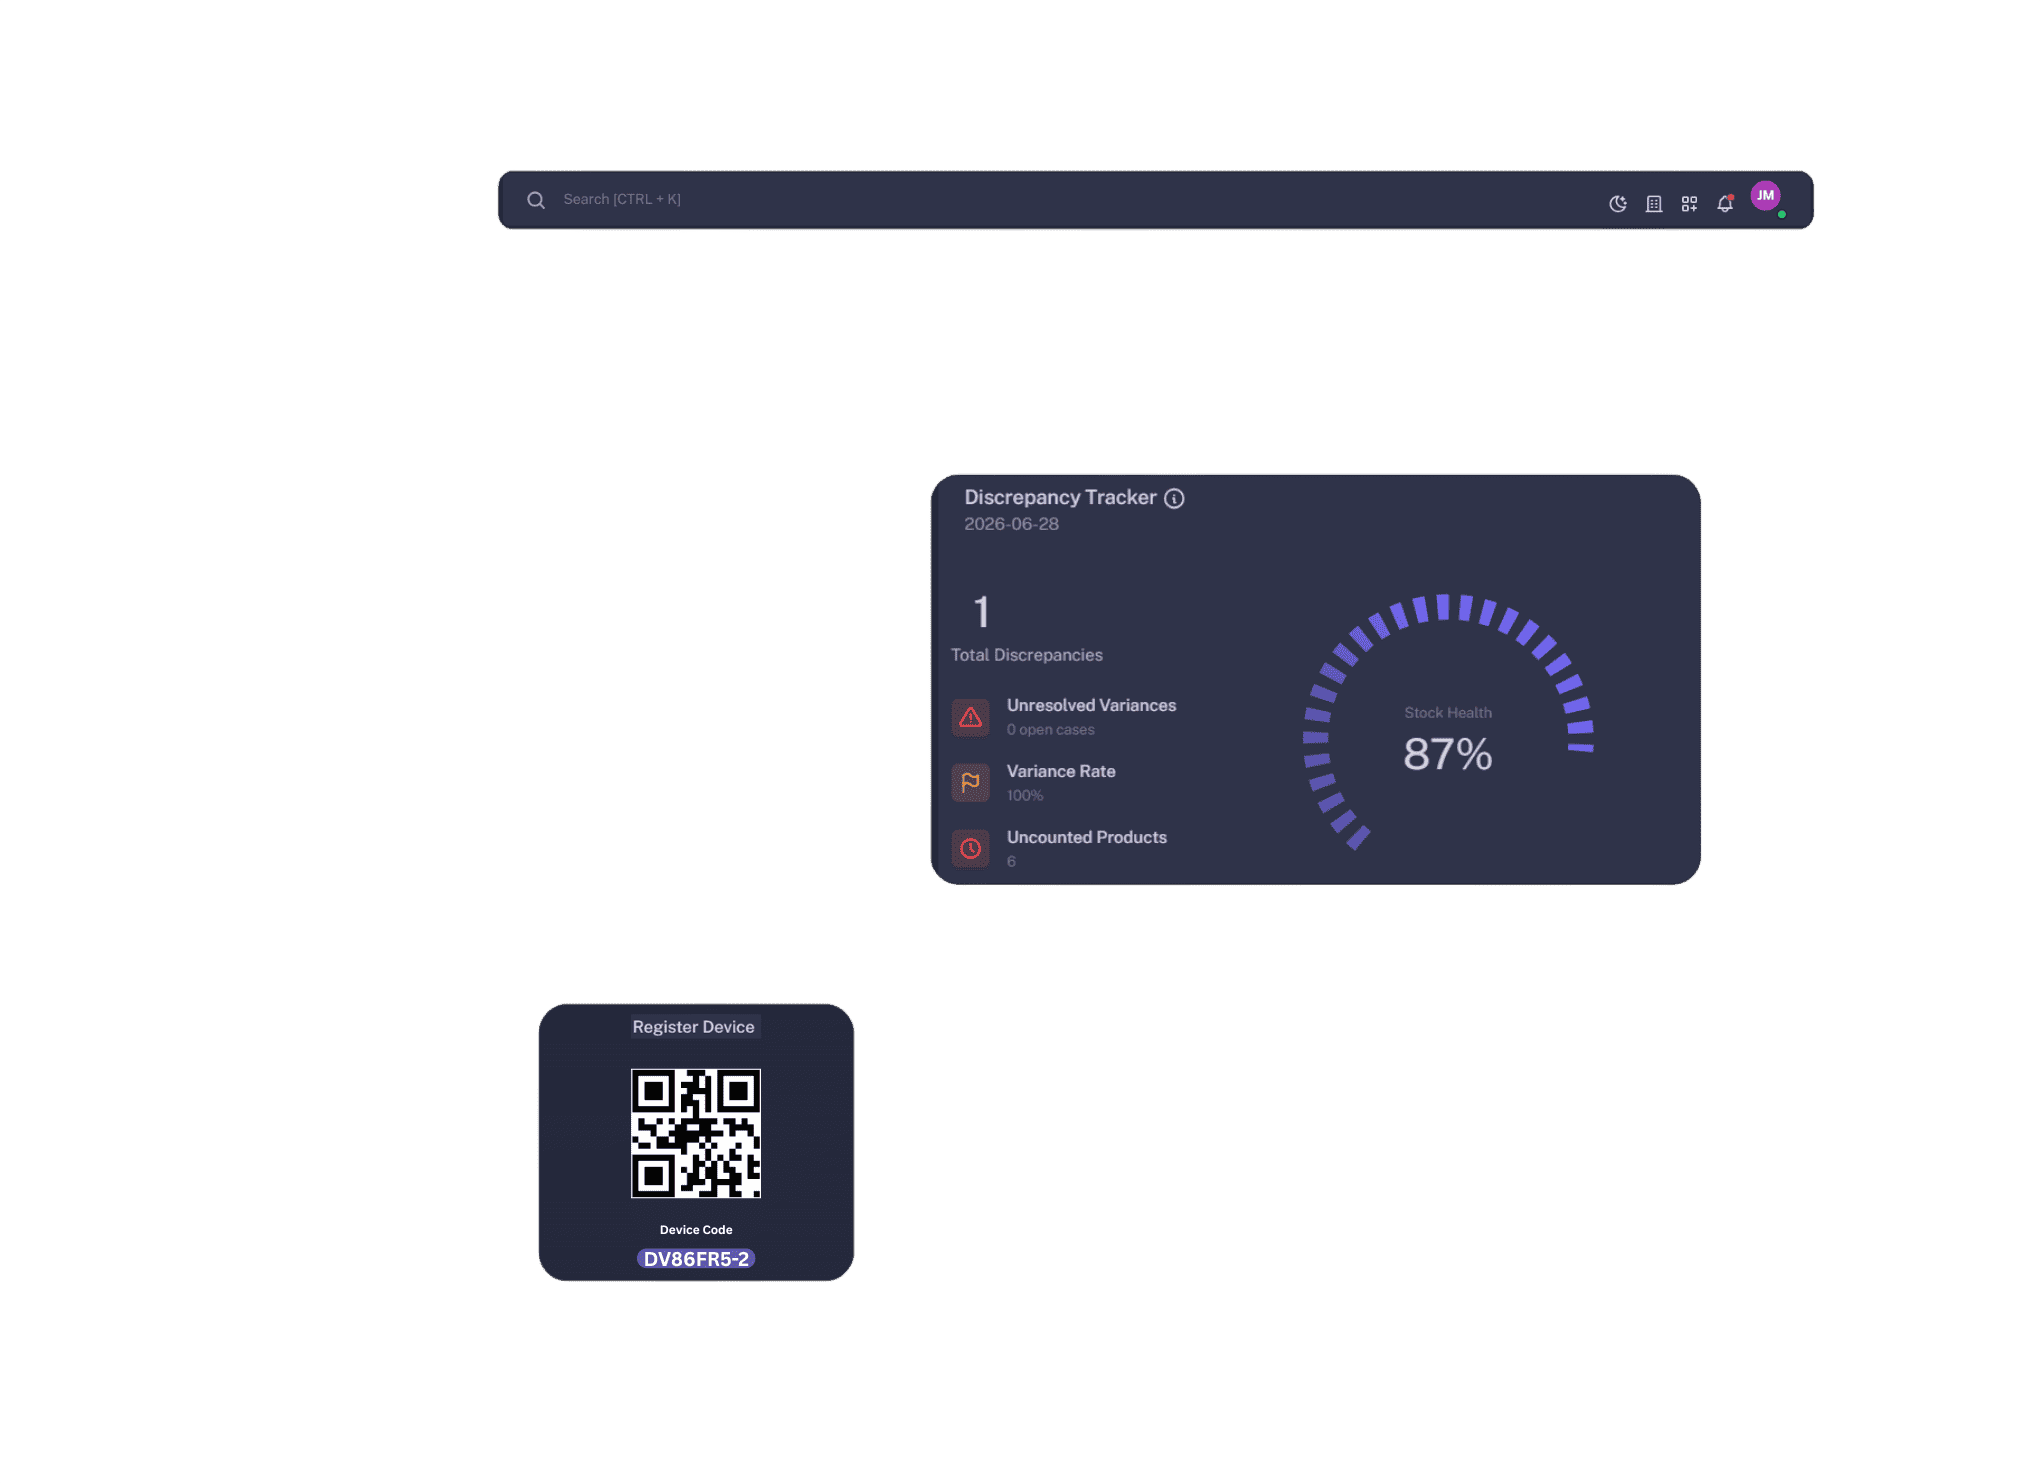Click the 0 open cases text
This screenshot has width=2040, height=1483.
click(x=1050, y=730)
